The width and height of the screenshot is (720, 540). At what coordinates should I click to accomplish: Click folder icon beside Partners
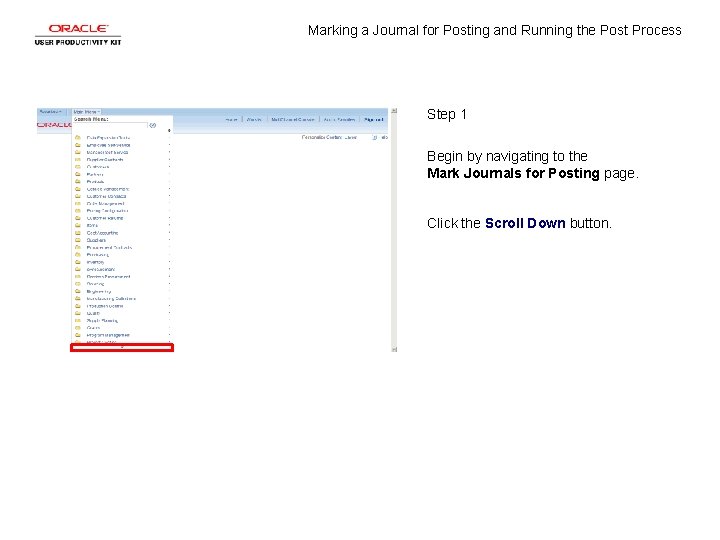click(x=78, y=174)
